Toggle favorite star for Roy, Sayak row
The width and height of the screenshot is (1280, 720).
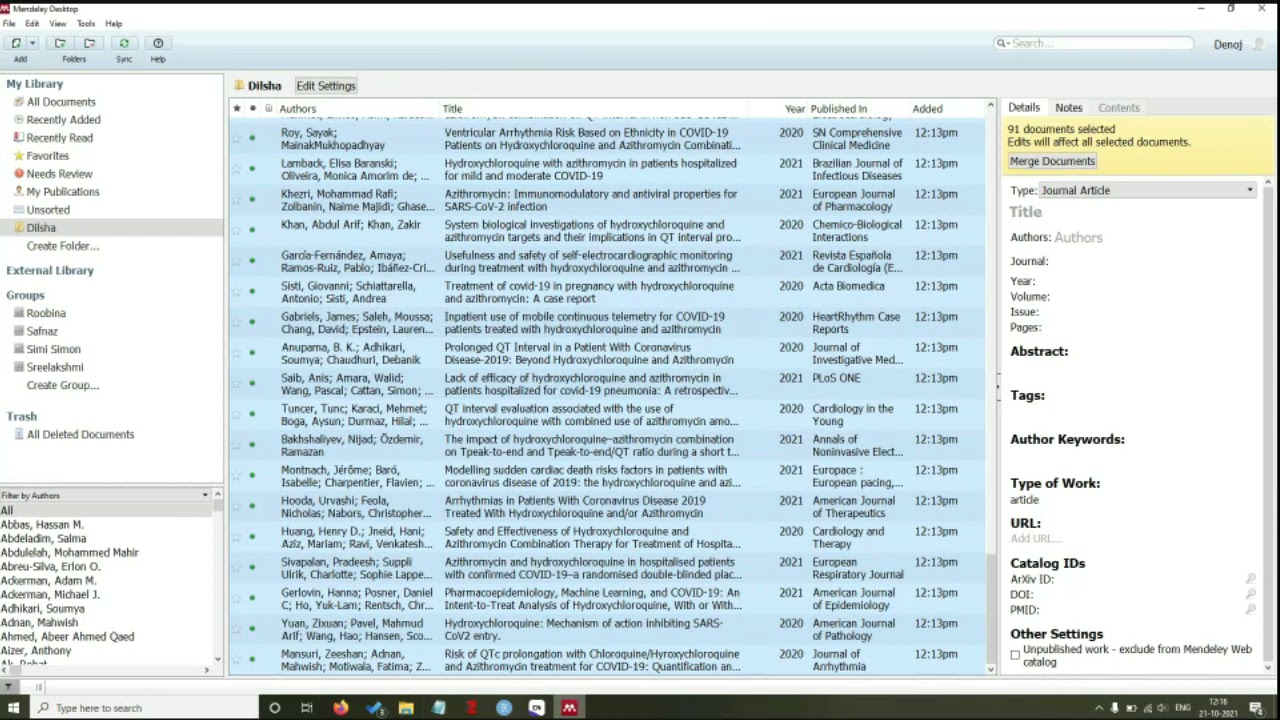(x=237, y=138)
